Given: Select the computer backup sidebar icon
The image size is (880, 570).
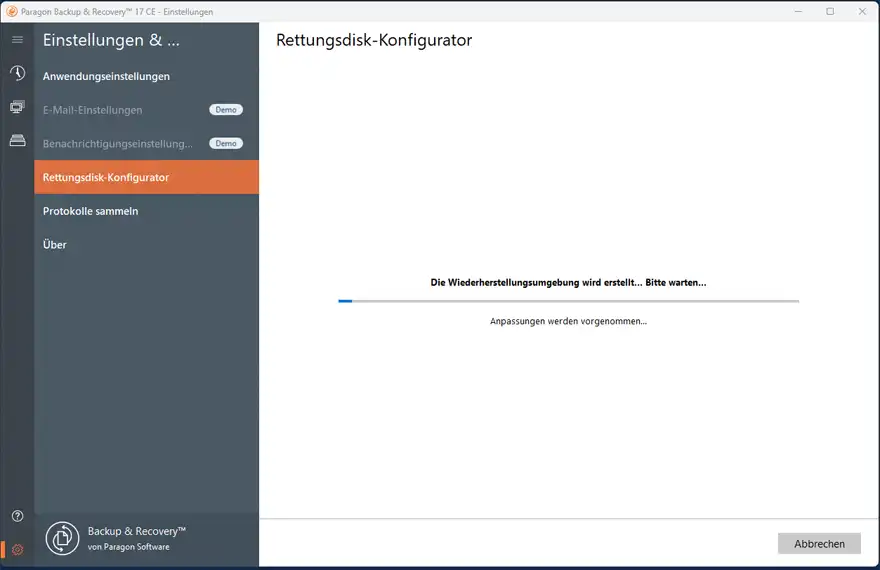Looking at the screenshot, I should (x=17, y=107).
